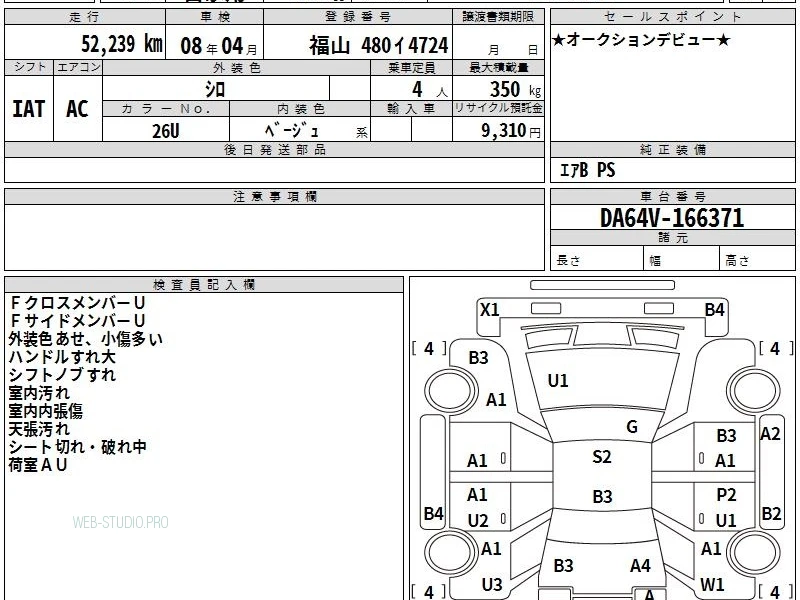Viewport: 800px width, 600px height.
Task: Select chassis number DA64V-166371
Action: click(x=672, y=218)
